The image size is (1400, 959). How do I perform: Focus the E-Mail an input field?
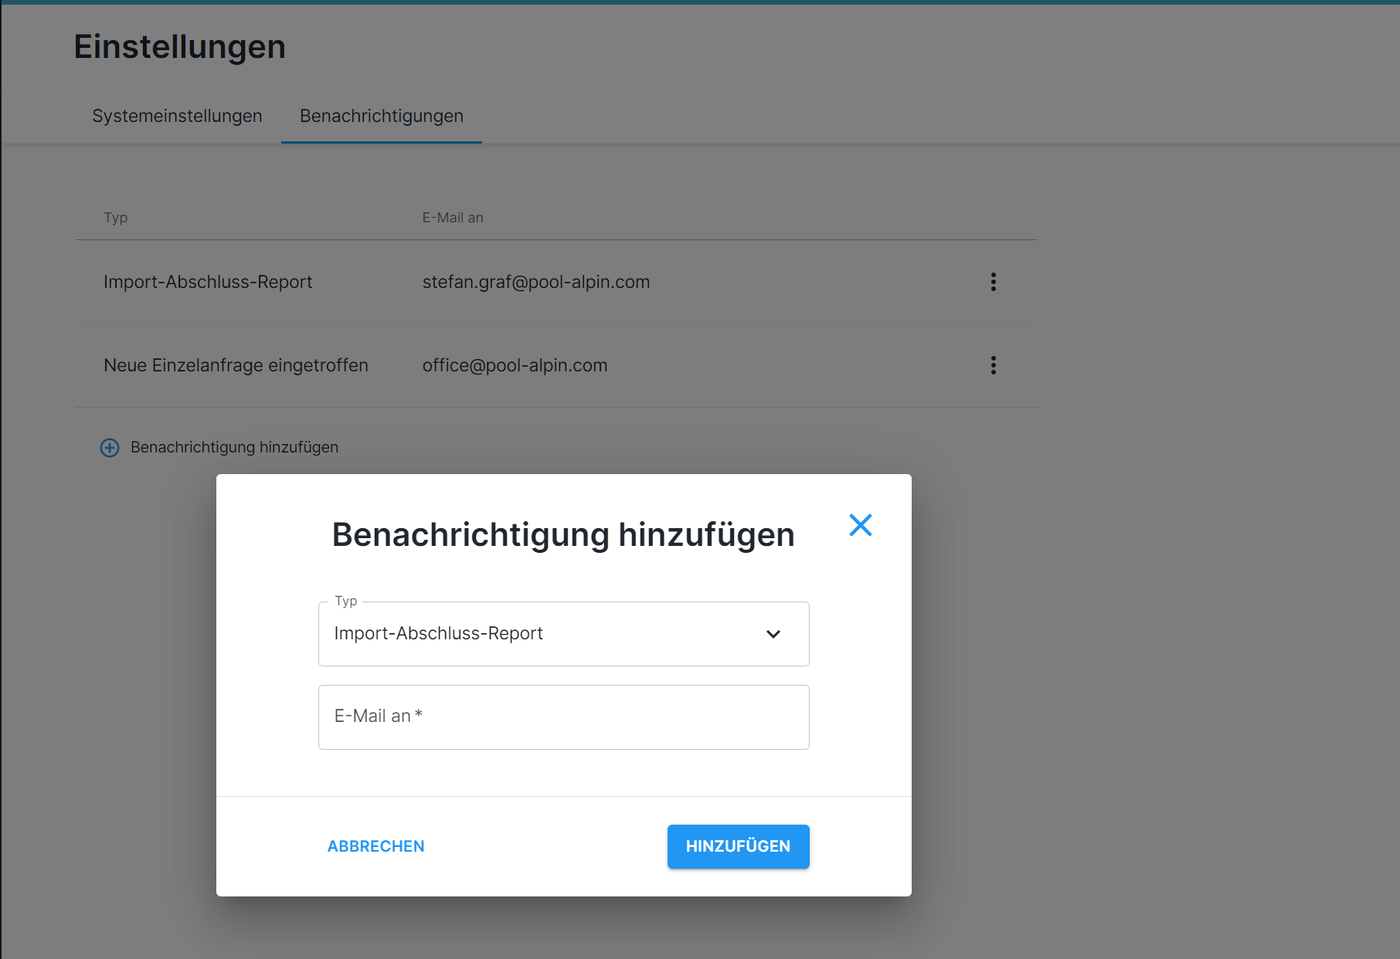coord(563,717)
